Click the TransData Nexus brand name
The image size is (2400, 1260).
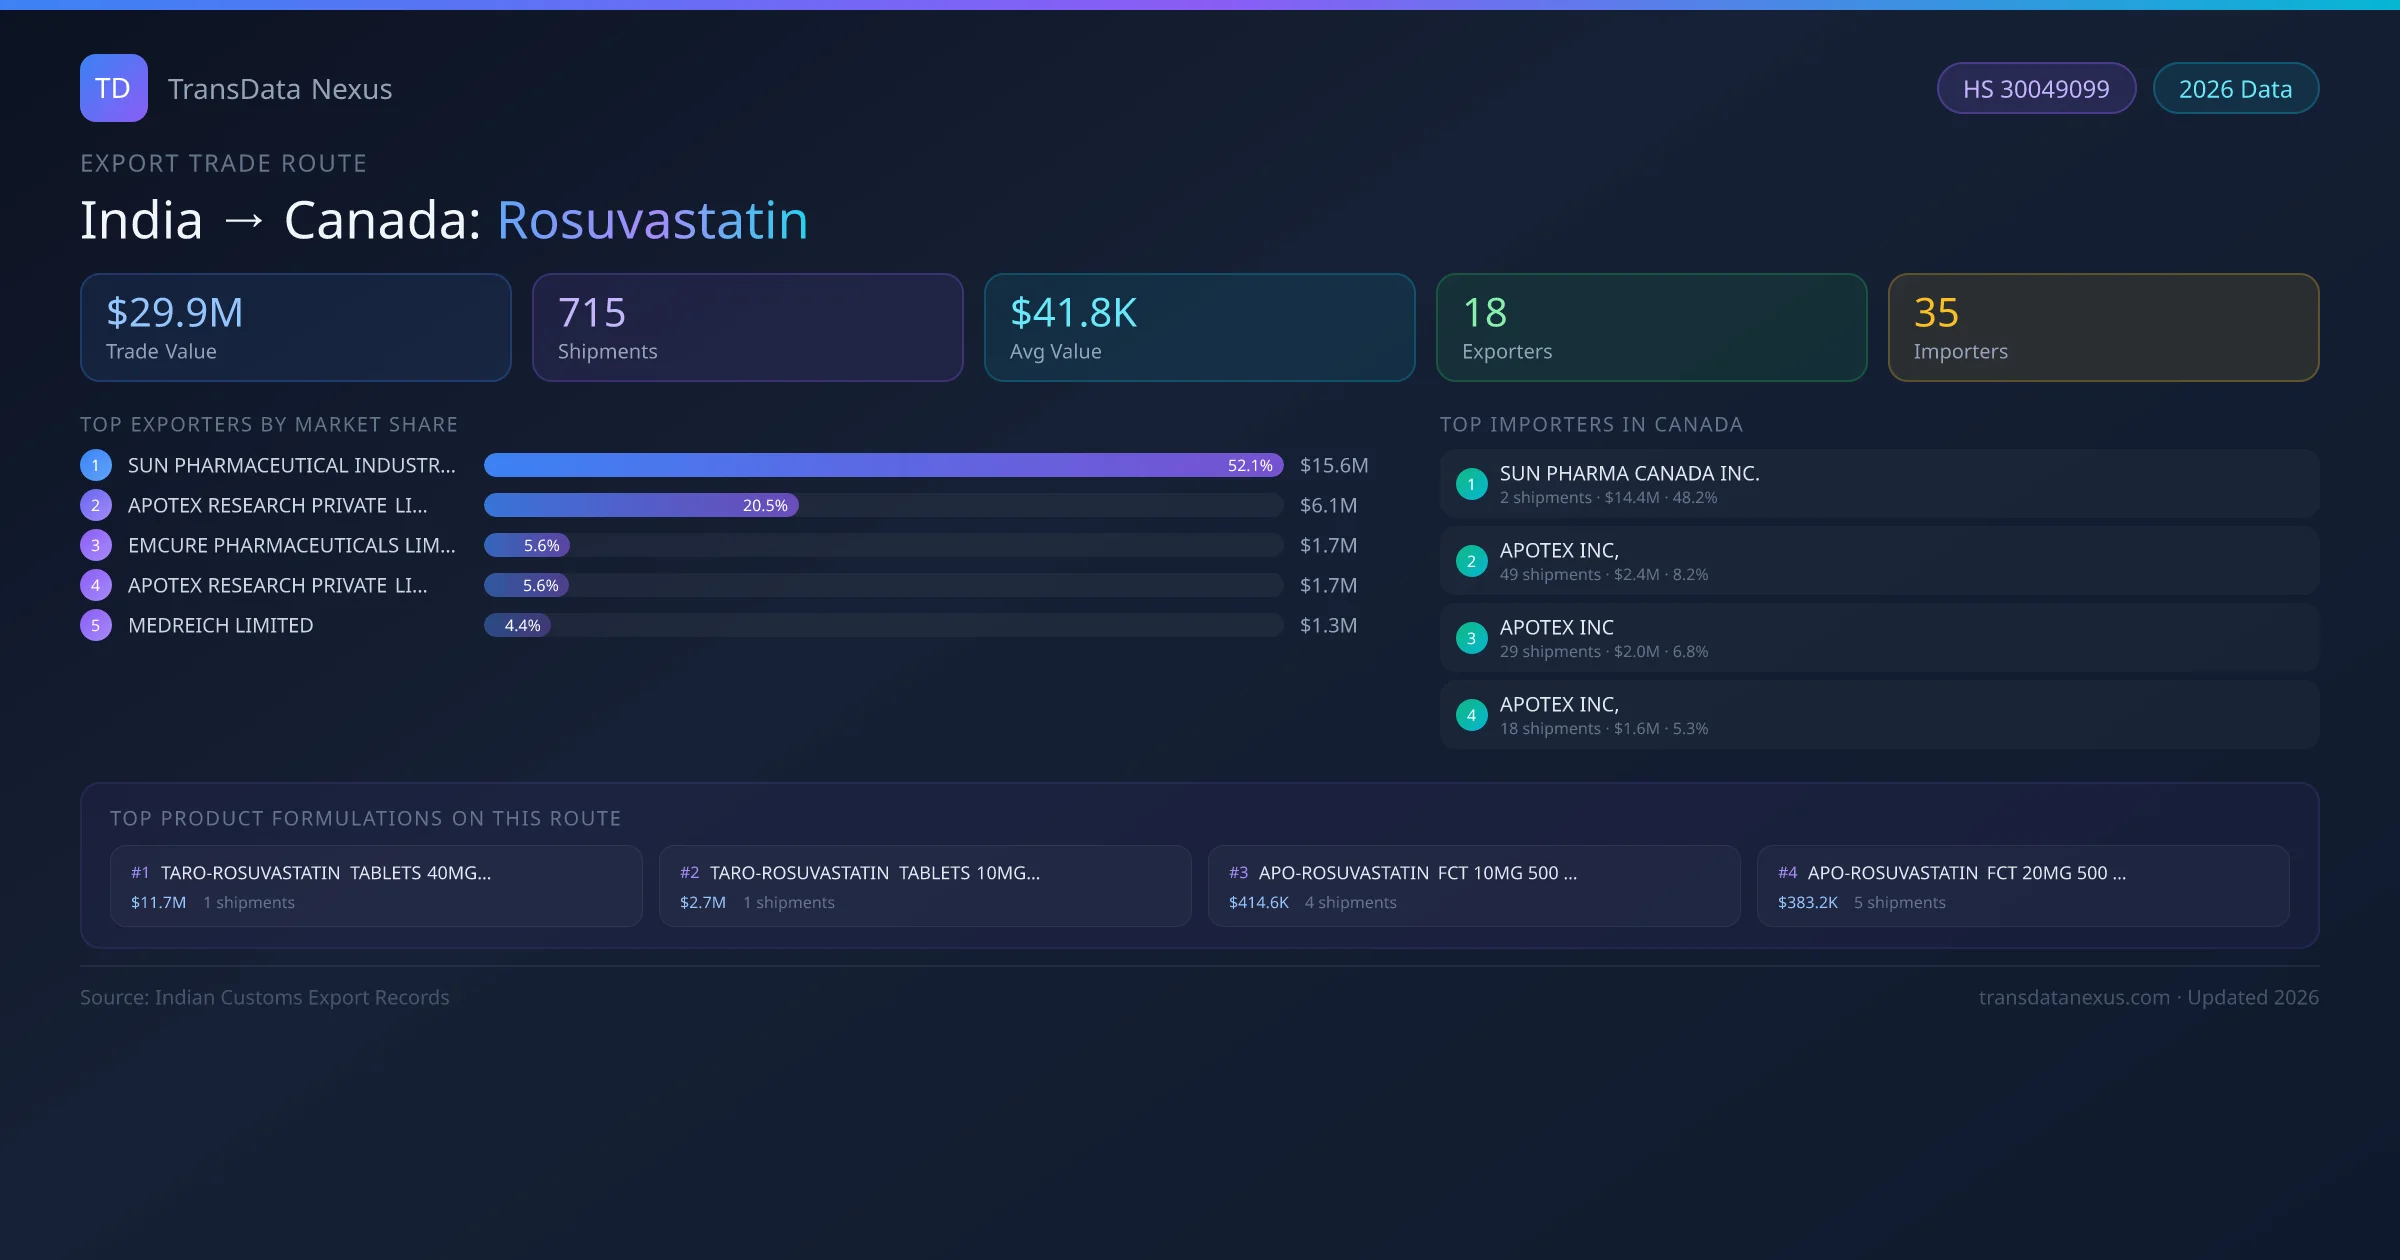click(280, 89)
